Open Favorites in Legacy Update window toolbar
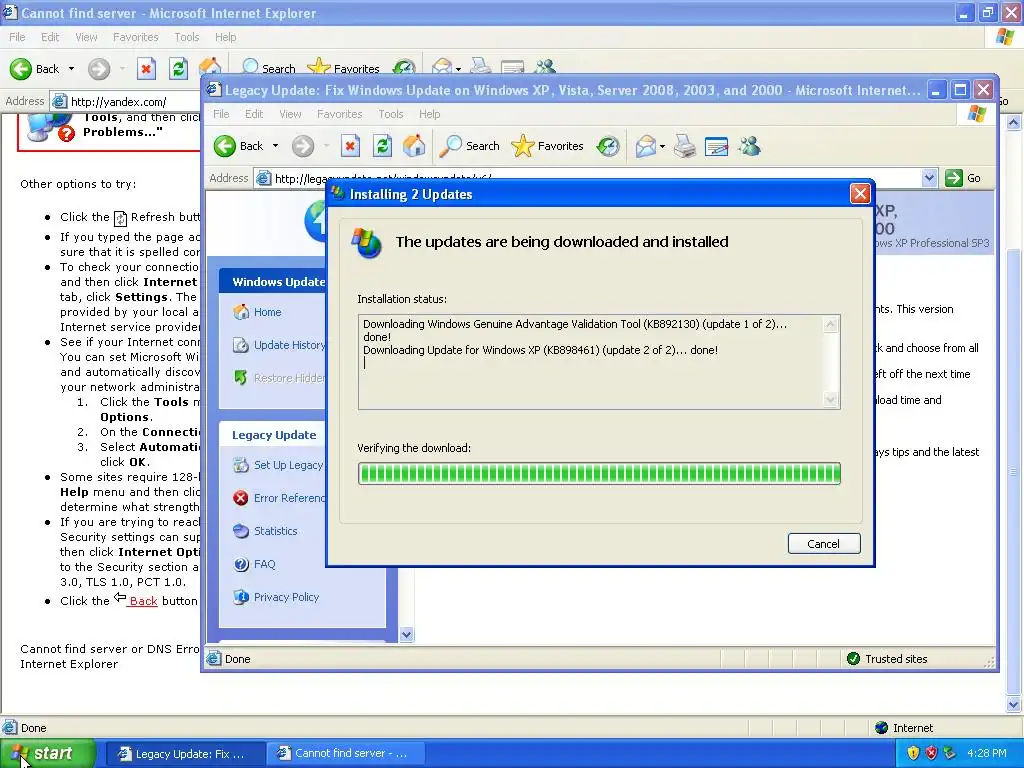The width and height of the screenshot is (1024, 768). pos(547,146)
